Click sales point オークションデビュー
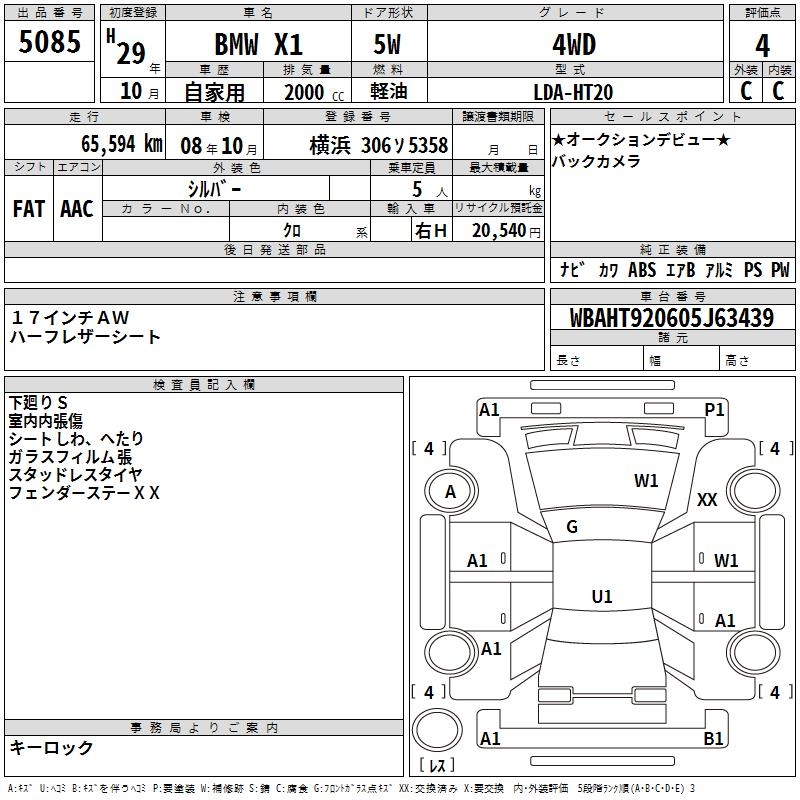800x800 pixels. [x=641, y=139]
